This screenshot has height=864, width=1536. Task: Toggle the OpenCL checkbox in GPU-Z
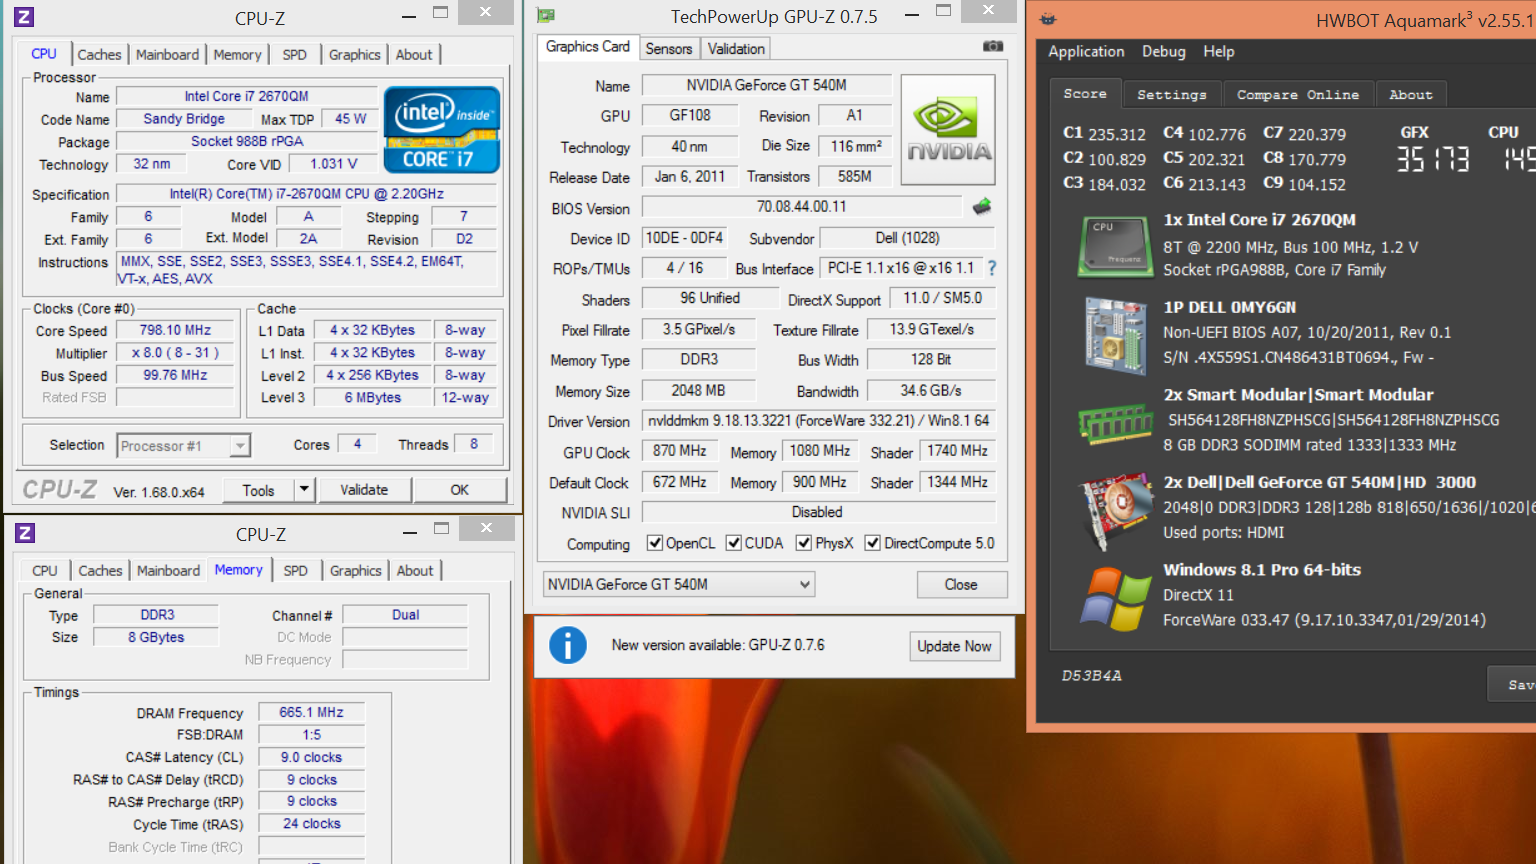(x=655, y=543)
